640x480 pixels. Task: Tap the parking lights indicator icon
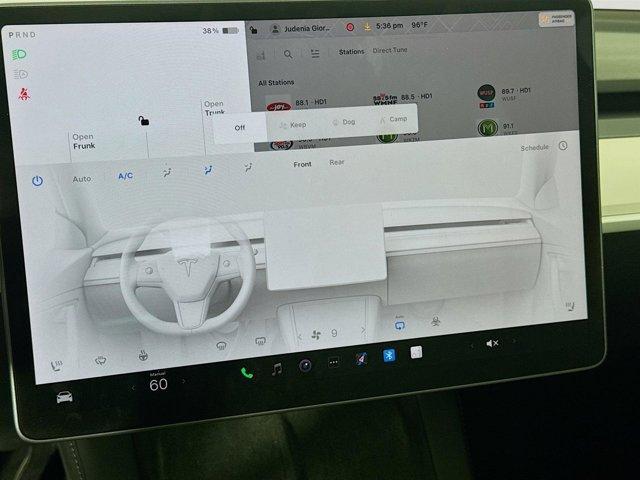(x=20, y=74)
